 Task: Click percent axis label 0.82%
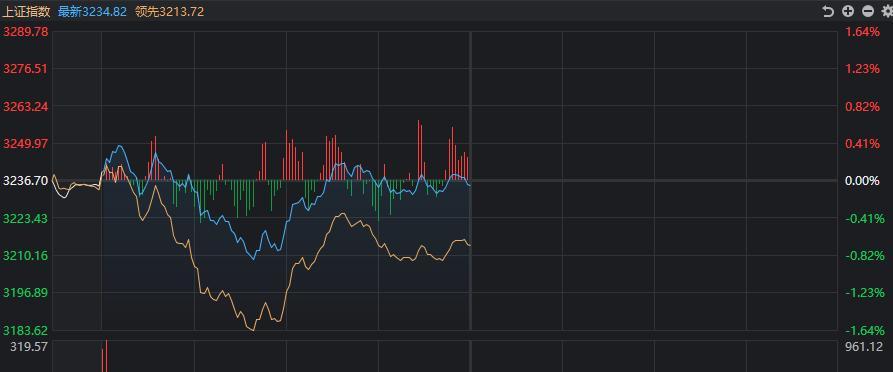(x=862, y=107)
